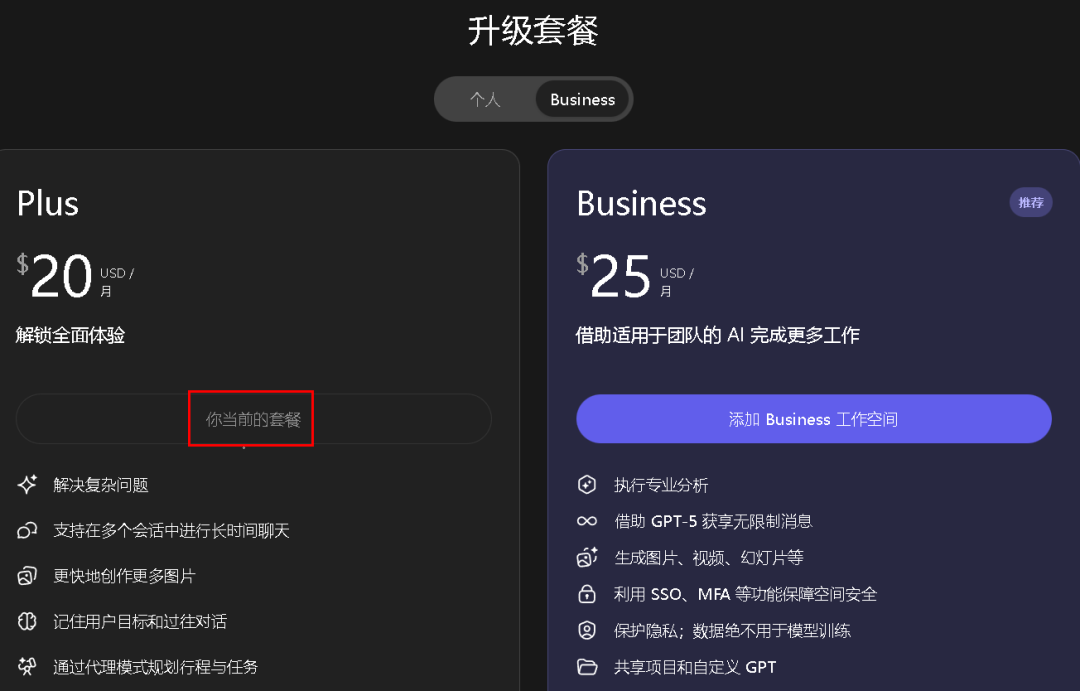The height and width of the screenshot is (691, 1080).
Task: Click the image icon beside 更快地创作更多图片
Action: pyautogui.click(x=28, y=576)
